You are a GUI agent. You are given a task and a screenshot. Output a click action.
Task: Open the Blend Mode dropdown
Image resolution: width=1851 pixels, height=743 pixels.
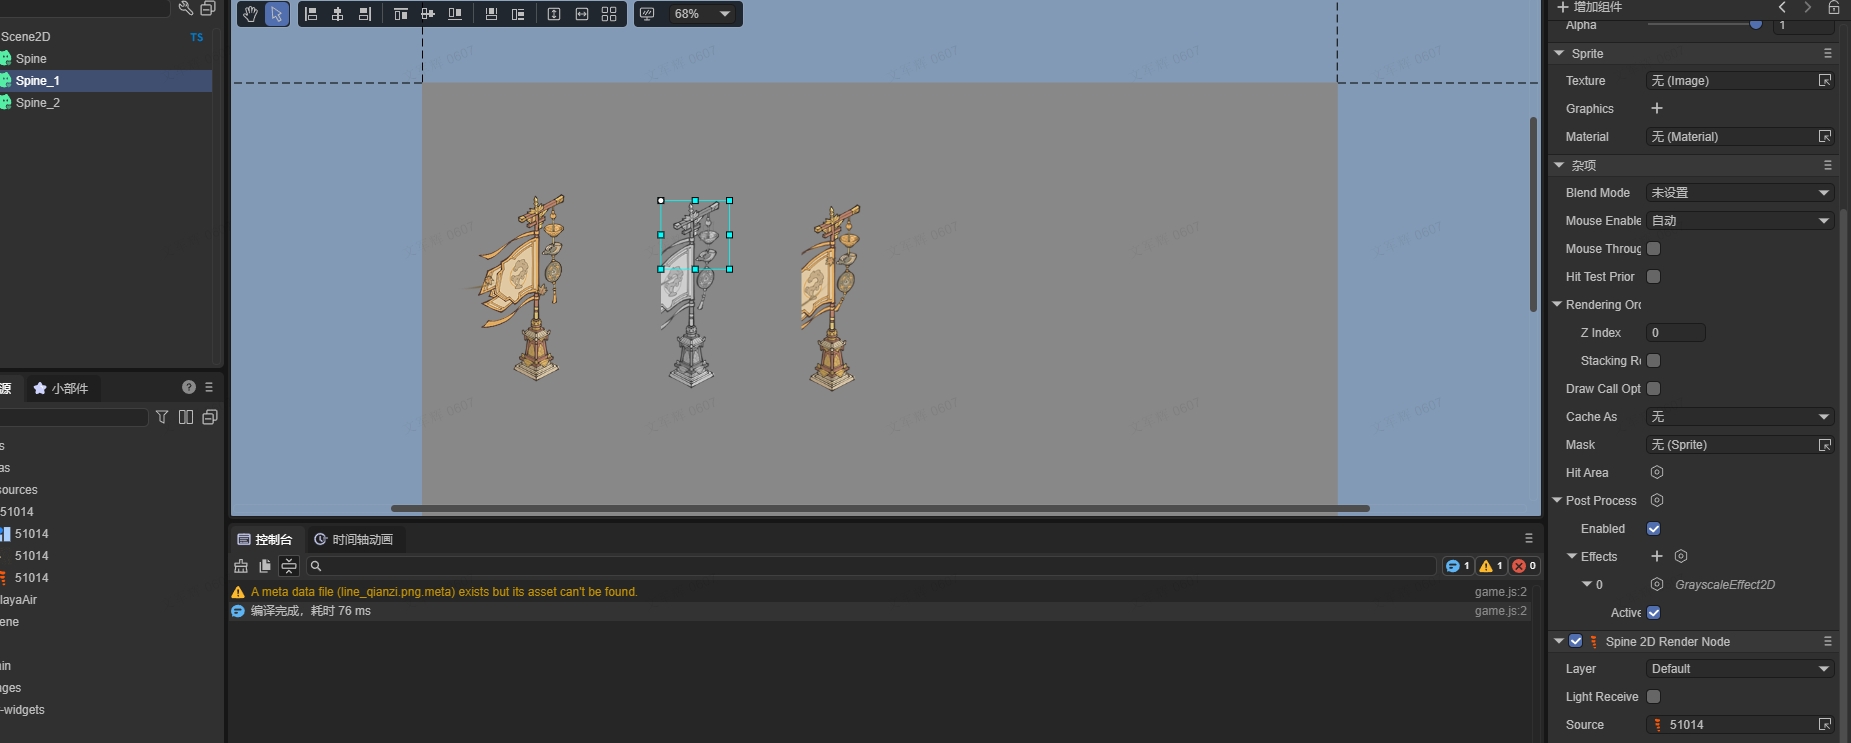pos(1739,193)
